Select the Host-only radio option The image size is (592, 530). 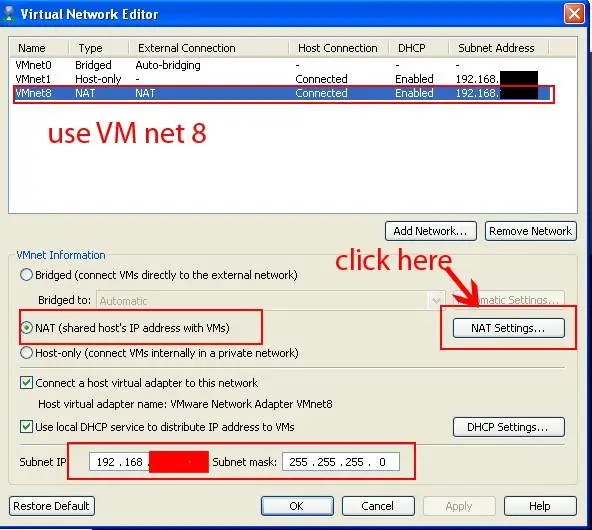pyautogui.click(x=26, y=353)
